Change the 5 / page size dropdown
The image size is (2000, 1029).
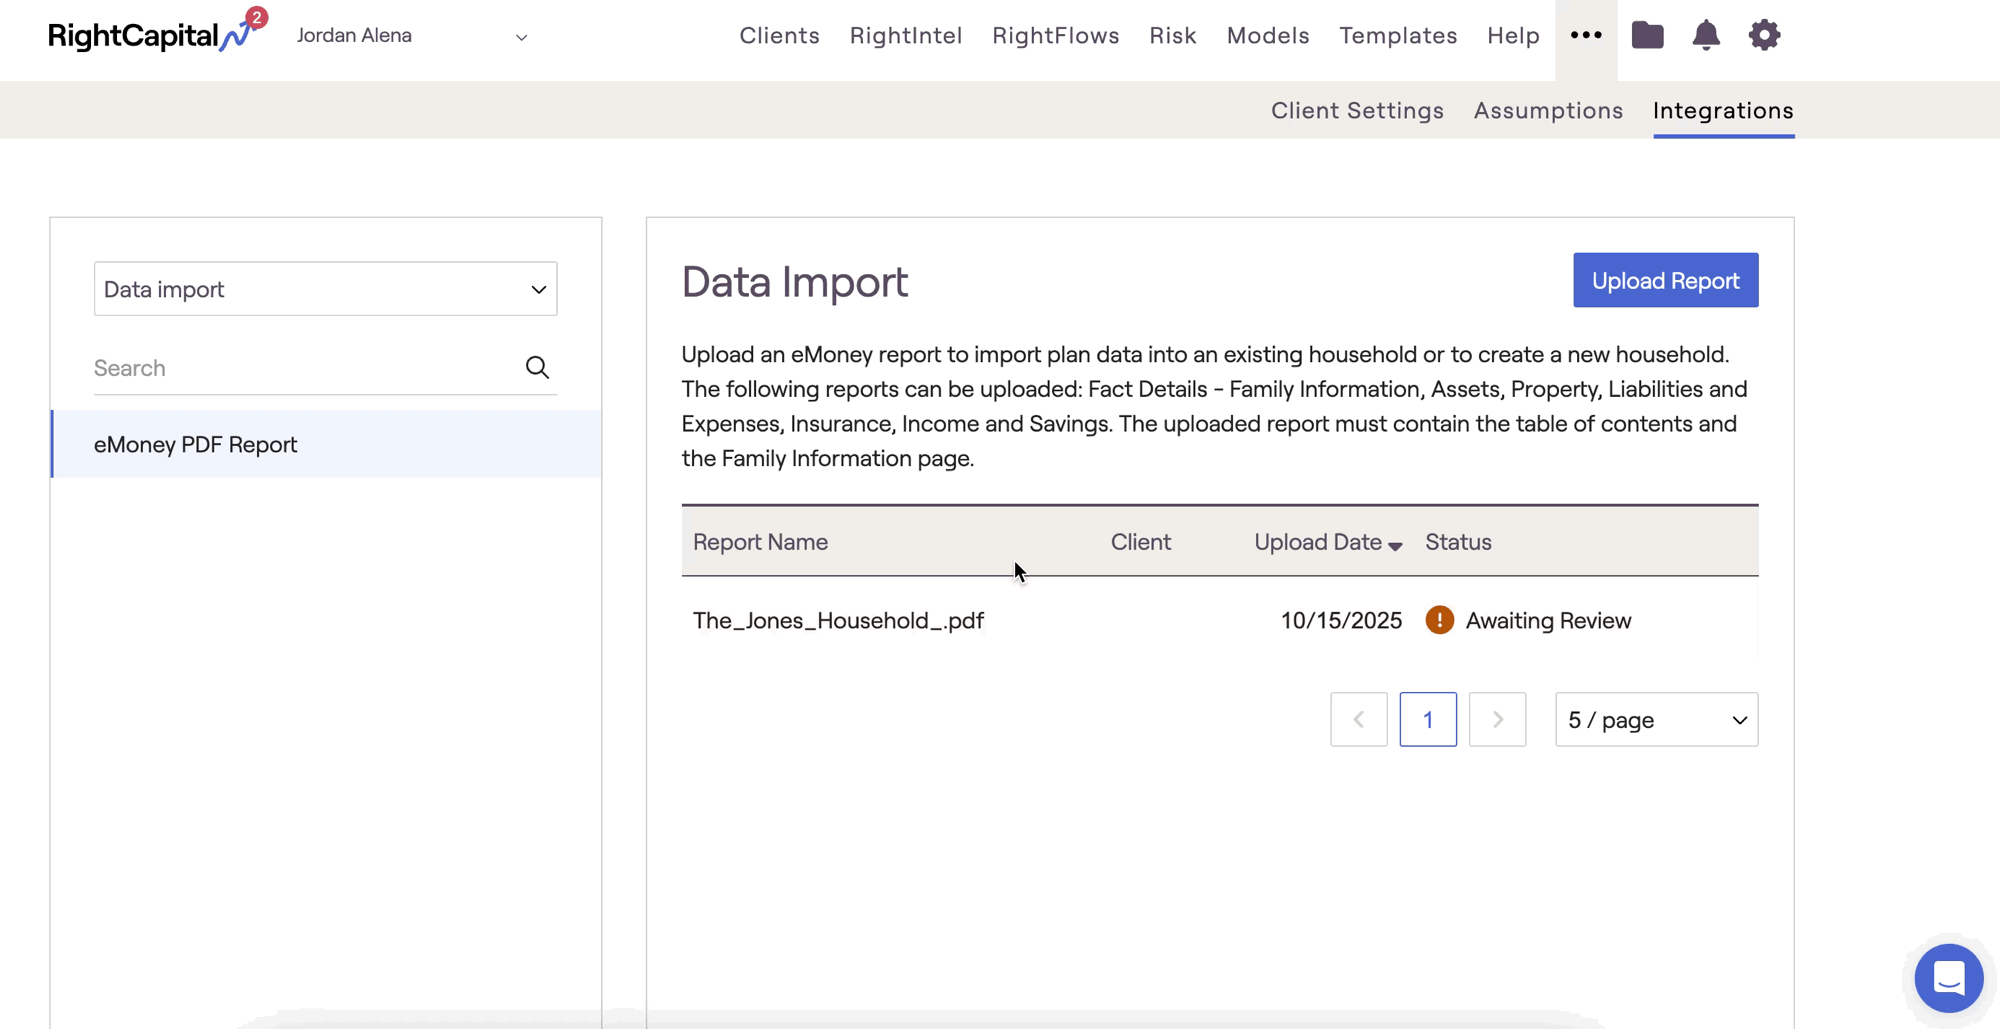tap(1656, 720)
